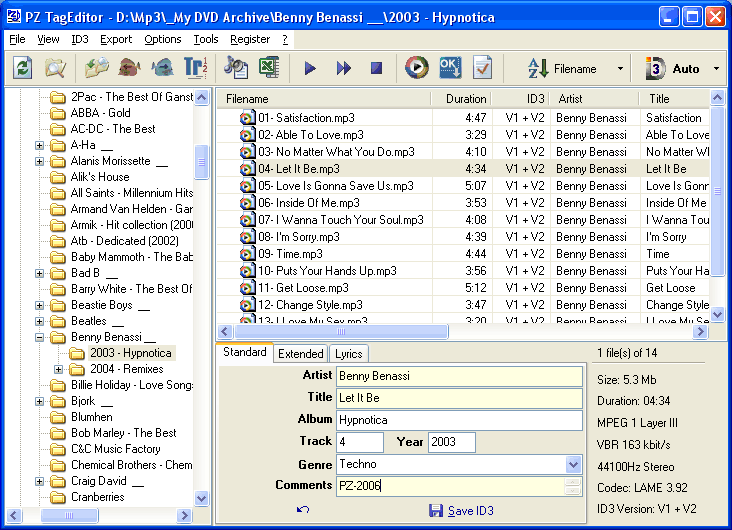Collapse the Benny Benassi folder node
732x530 pixels.
(x=40, y=338)
